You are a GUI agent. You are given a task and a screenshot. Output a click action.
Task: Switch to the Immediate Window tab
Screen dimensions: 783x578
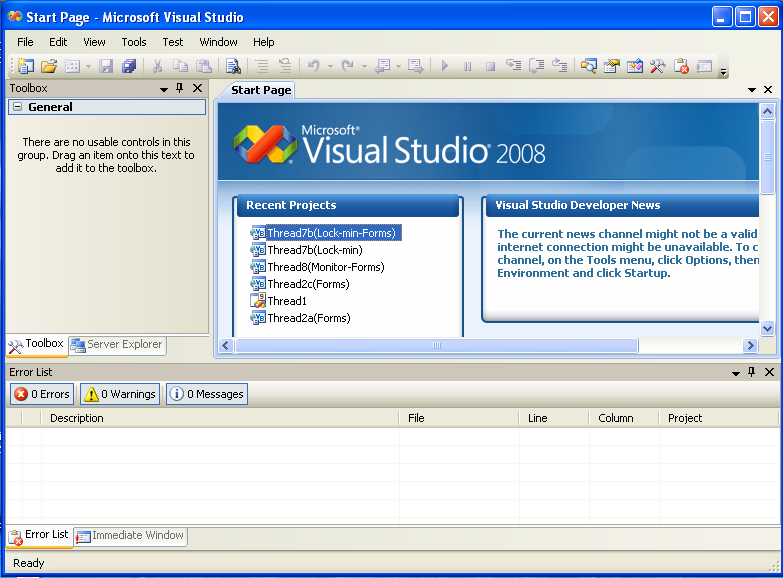pos(130,536)
